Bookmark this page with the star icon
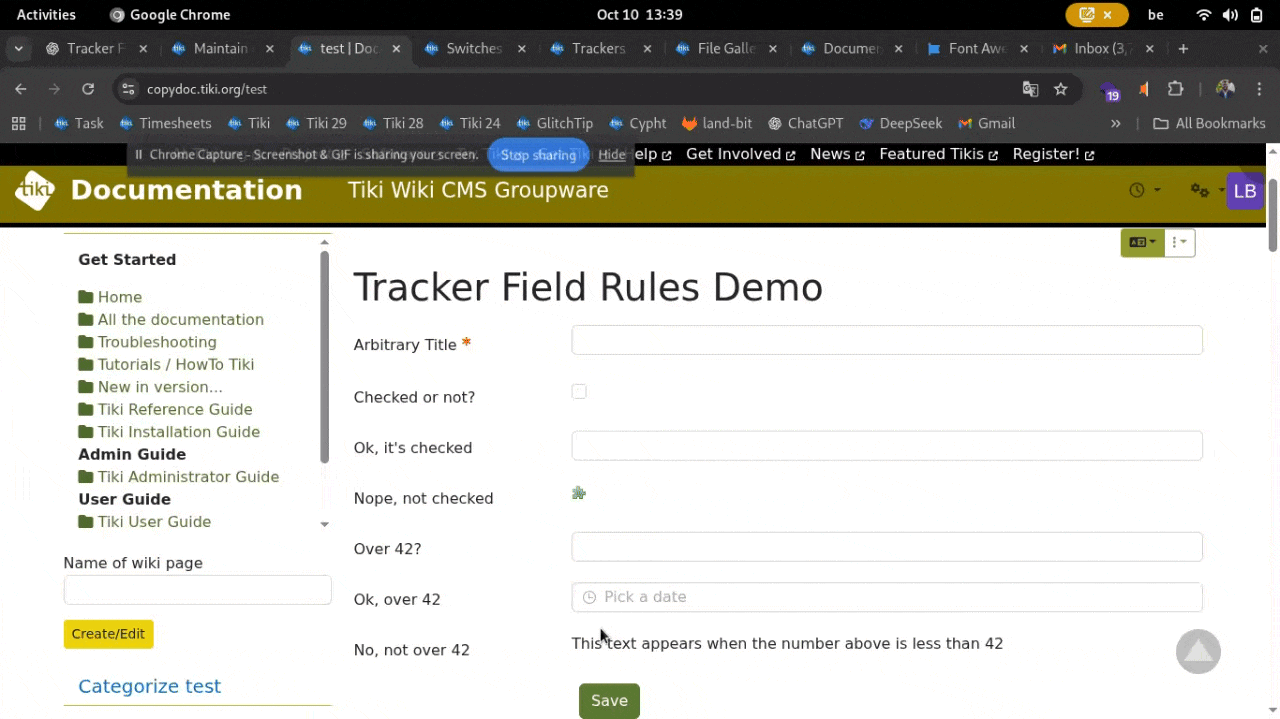1280x719 pixels. point(1060,89)
